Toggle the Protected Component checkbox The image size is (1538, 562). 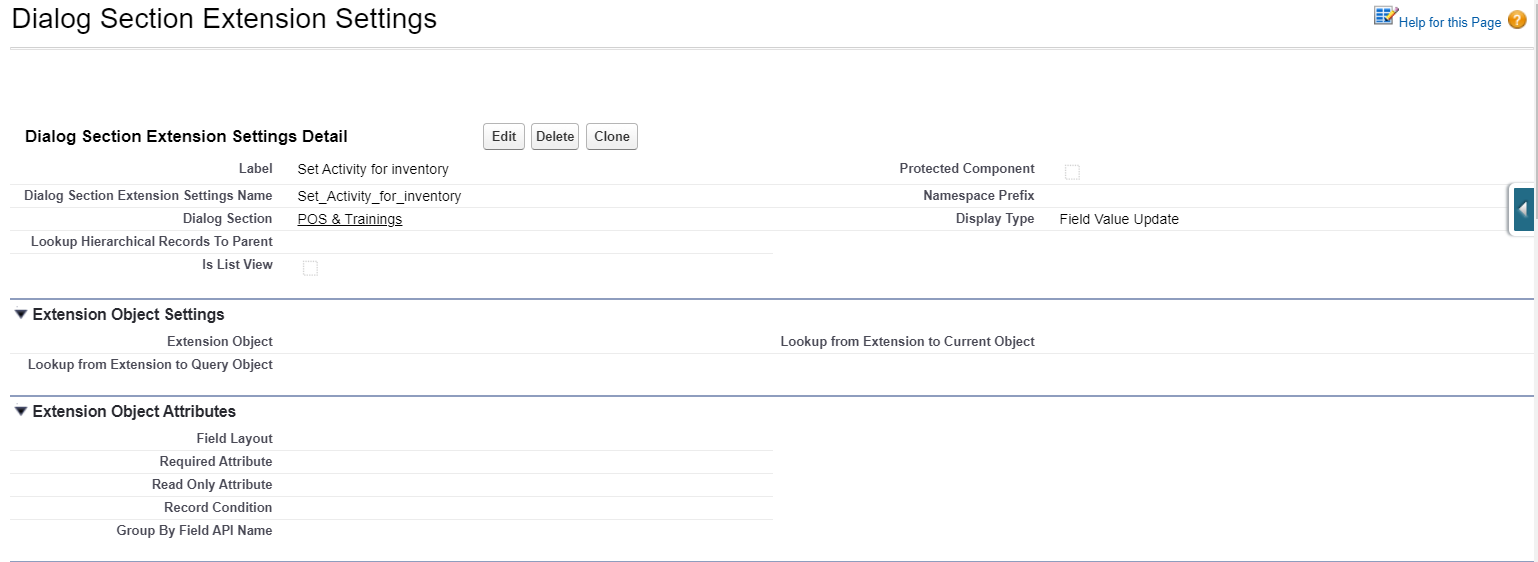[x=1072, y=172]
